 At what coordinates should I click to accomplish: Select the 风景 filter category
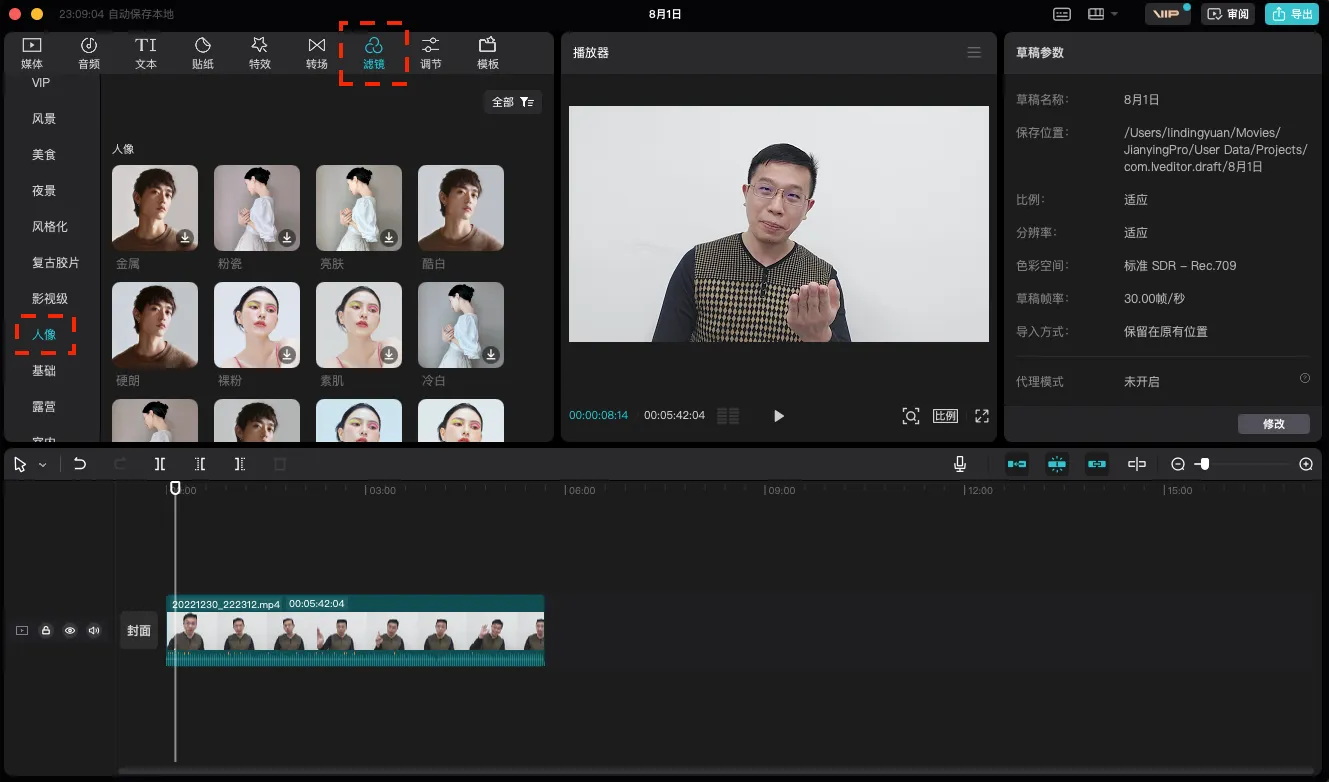pos(44,119)
